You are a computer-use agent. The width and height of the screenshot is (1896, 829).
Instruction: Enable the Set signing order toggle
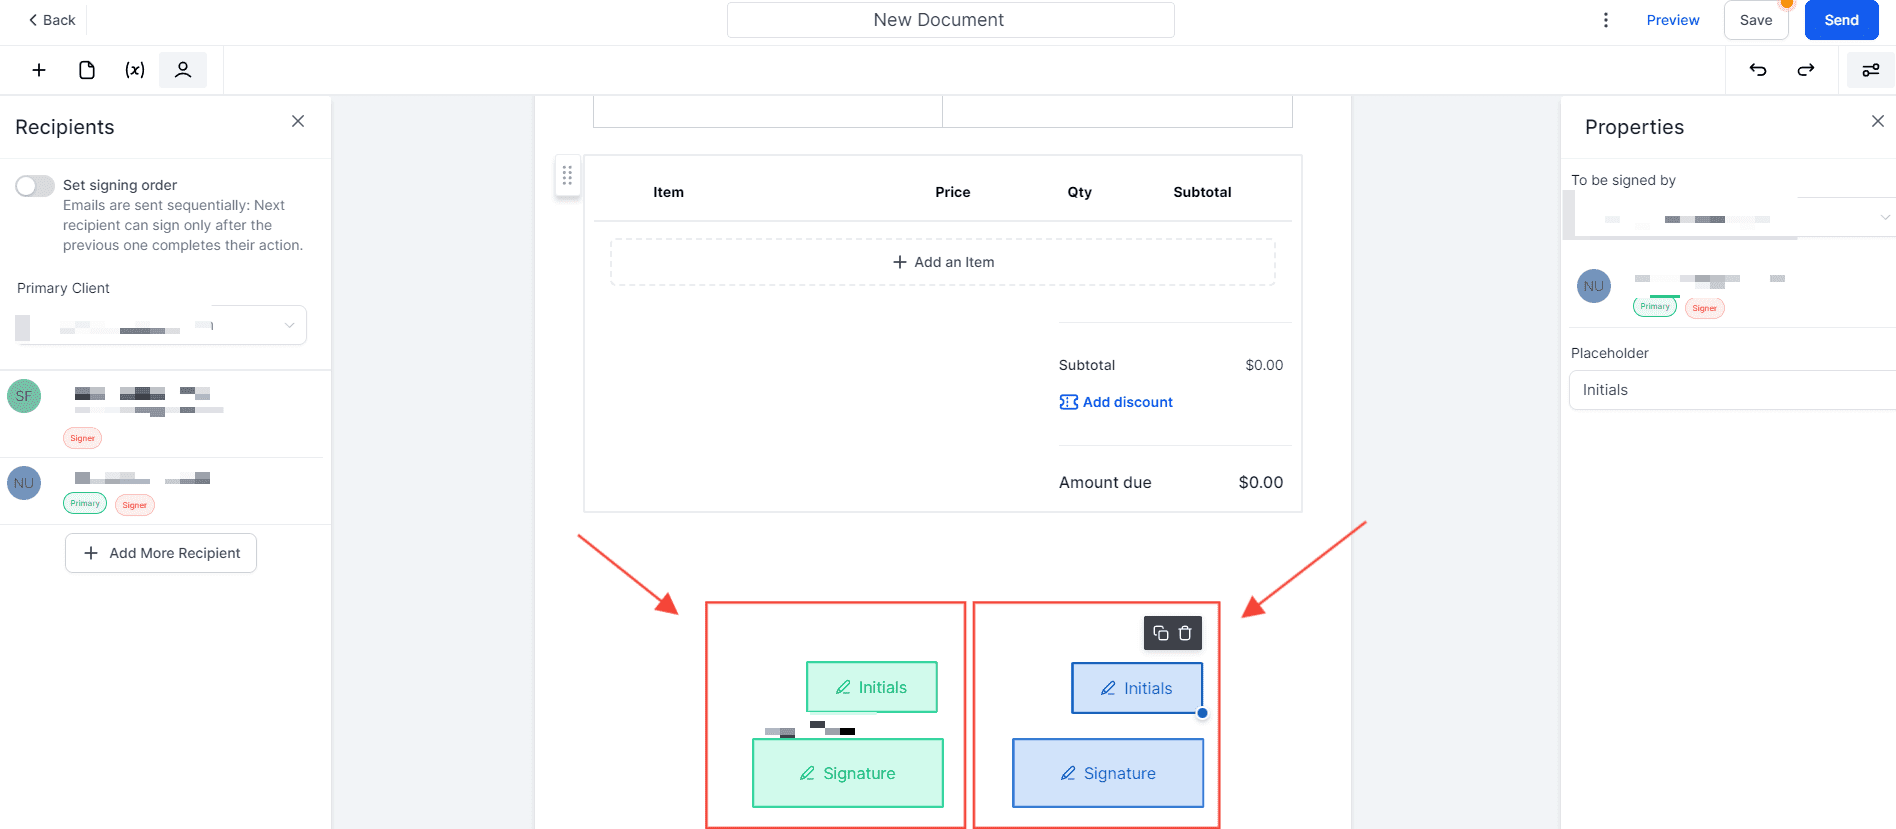tap(35, 186)
